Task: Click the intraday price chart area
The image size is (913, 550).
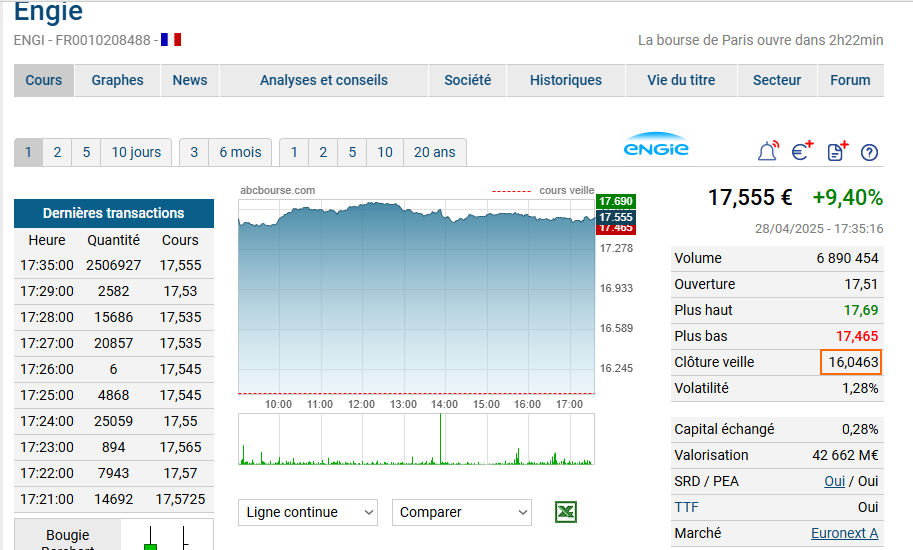Action: (x=416, y=297)
